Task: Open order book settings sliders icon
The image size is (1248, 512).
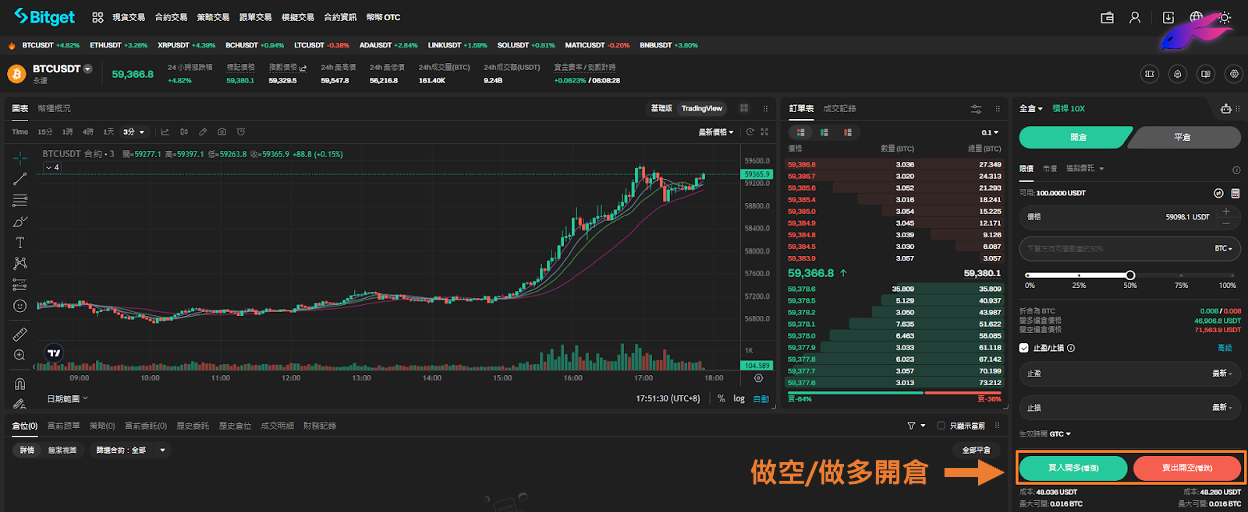Action: pyautogui.click(x=976, y=108)
